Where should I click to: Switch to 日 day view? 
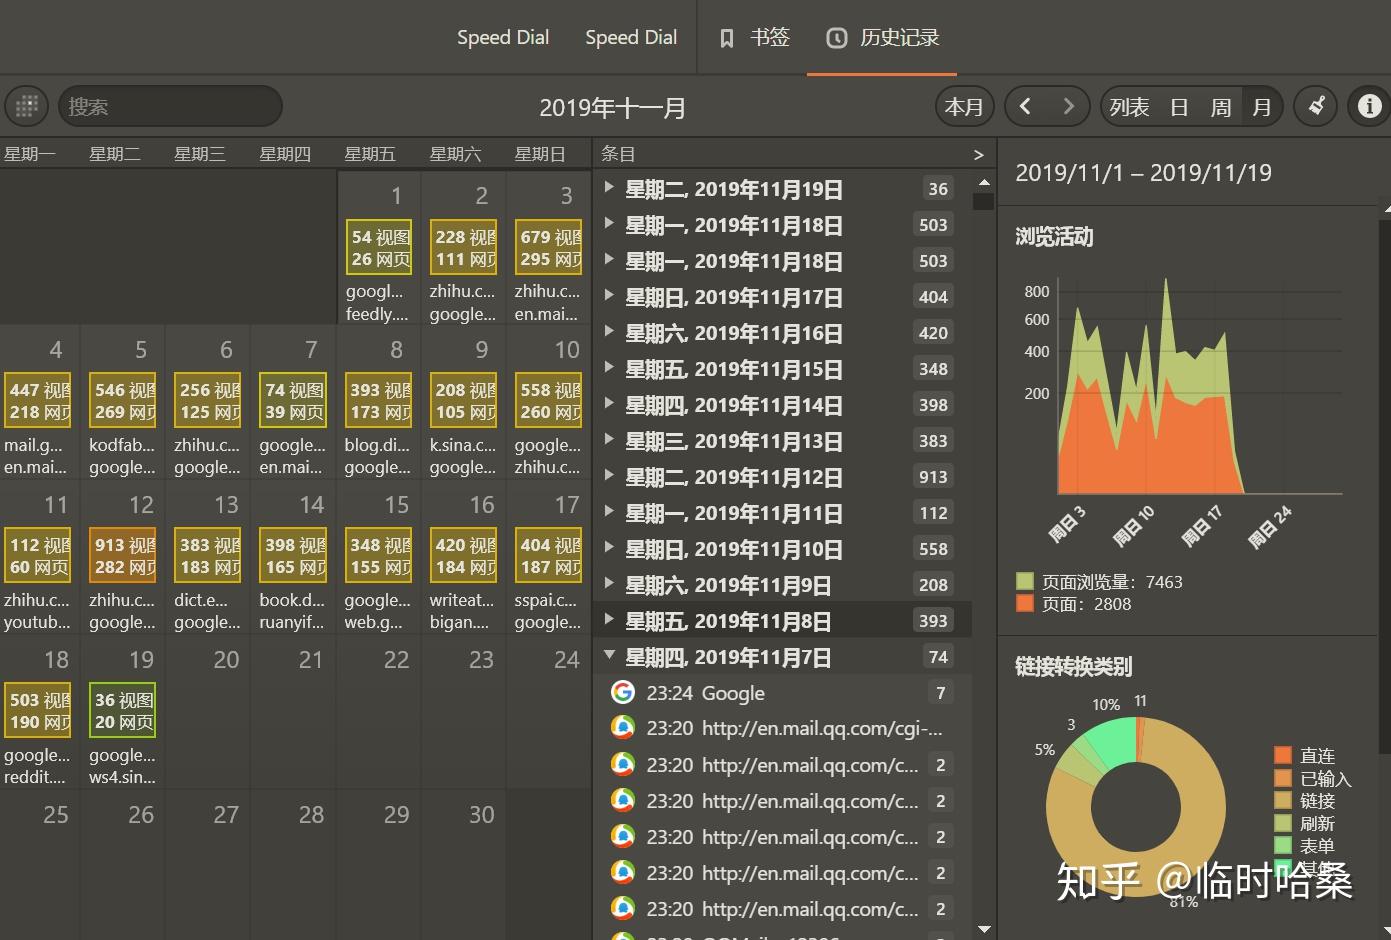point(1179,107)
